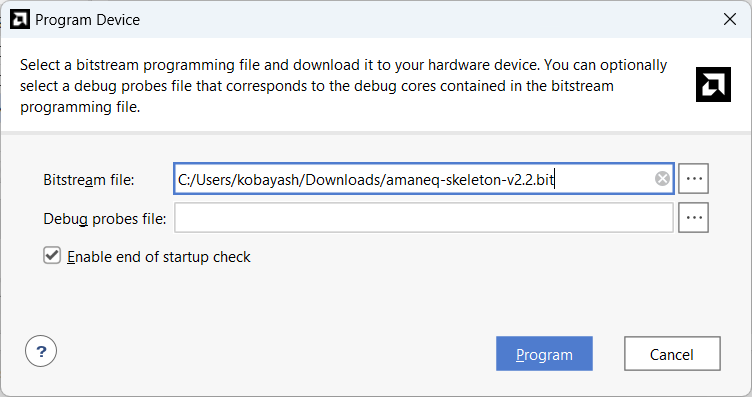Start programming with the Program button
The width and height of the screenshot is (752, 397).
click(x=544, y=354)
